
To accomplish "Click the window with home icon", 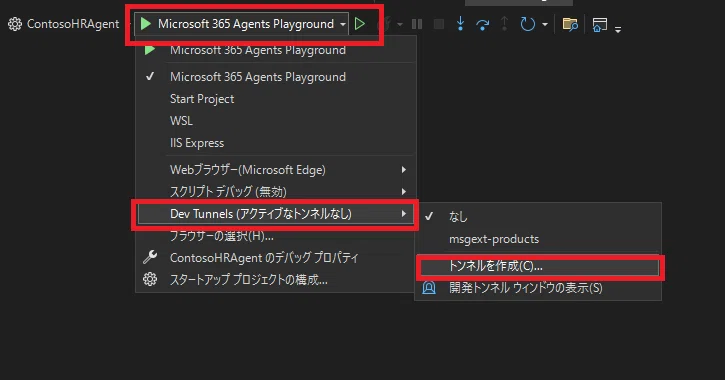I will pyautogui.click(x=600, y=25).
